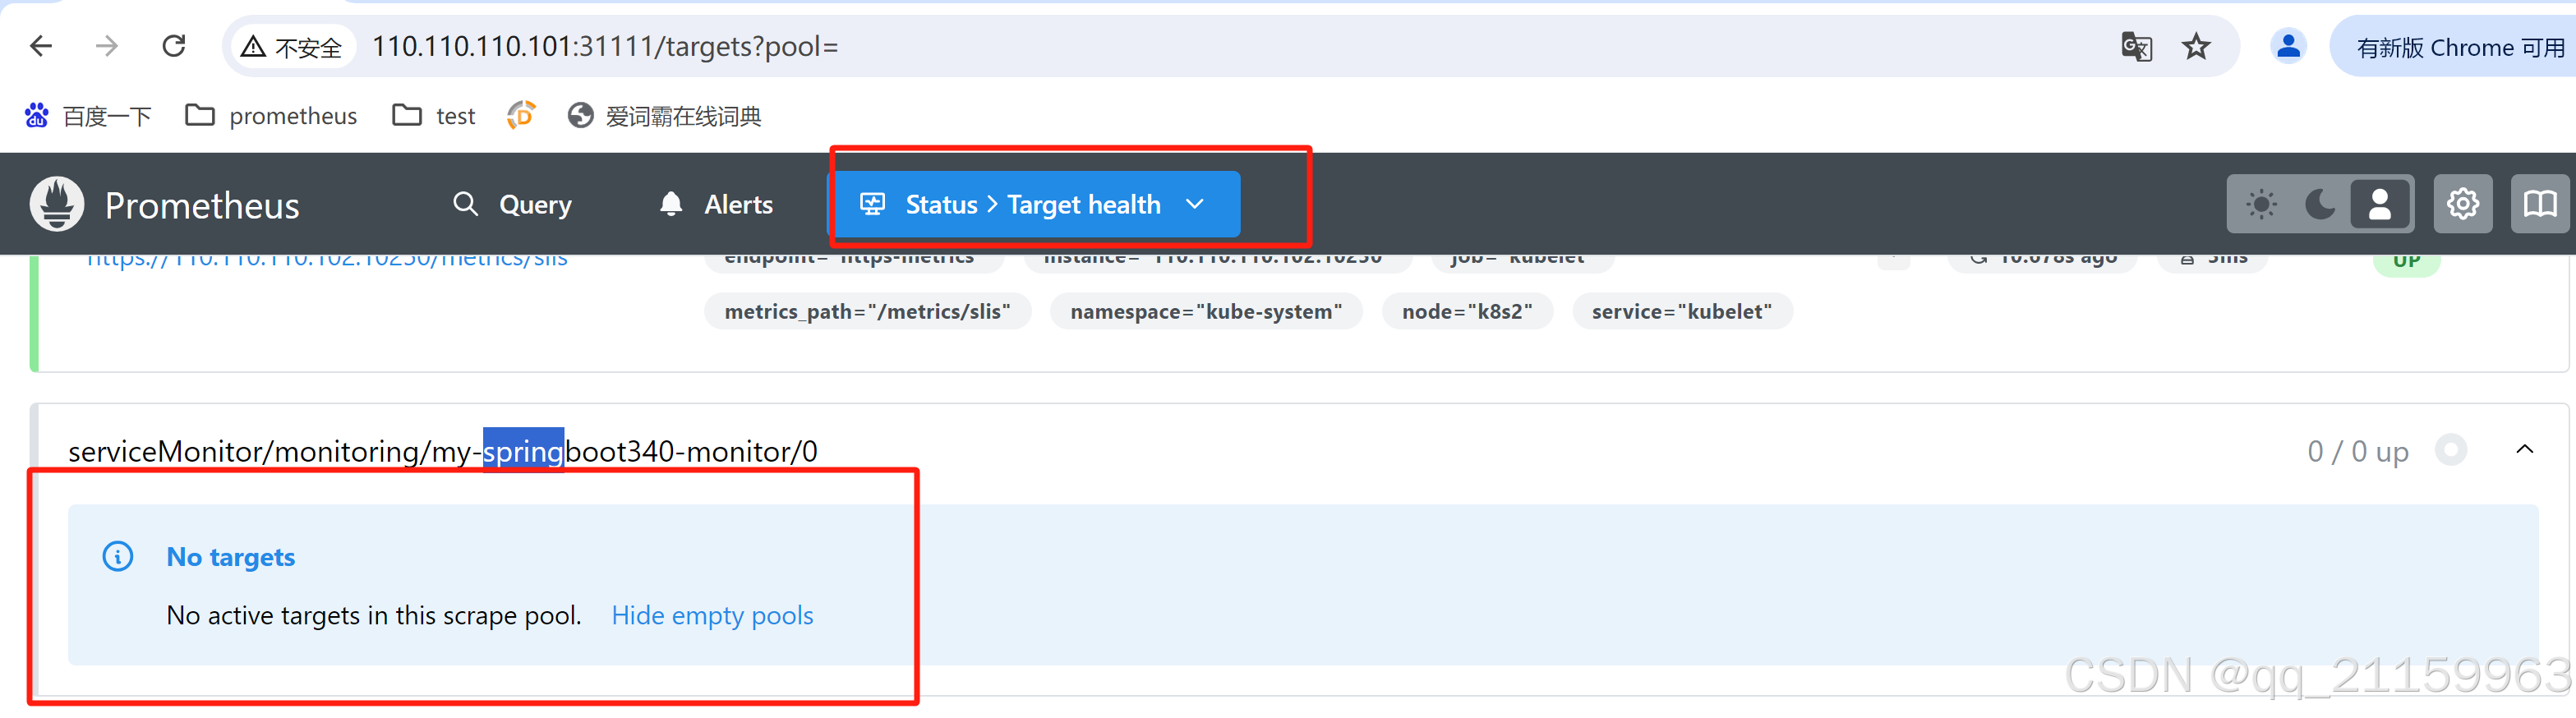This screenshot has width=2576, height=718.
Task: Go back with browser back arrow
Action: click(x=41, y=46)
